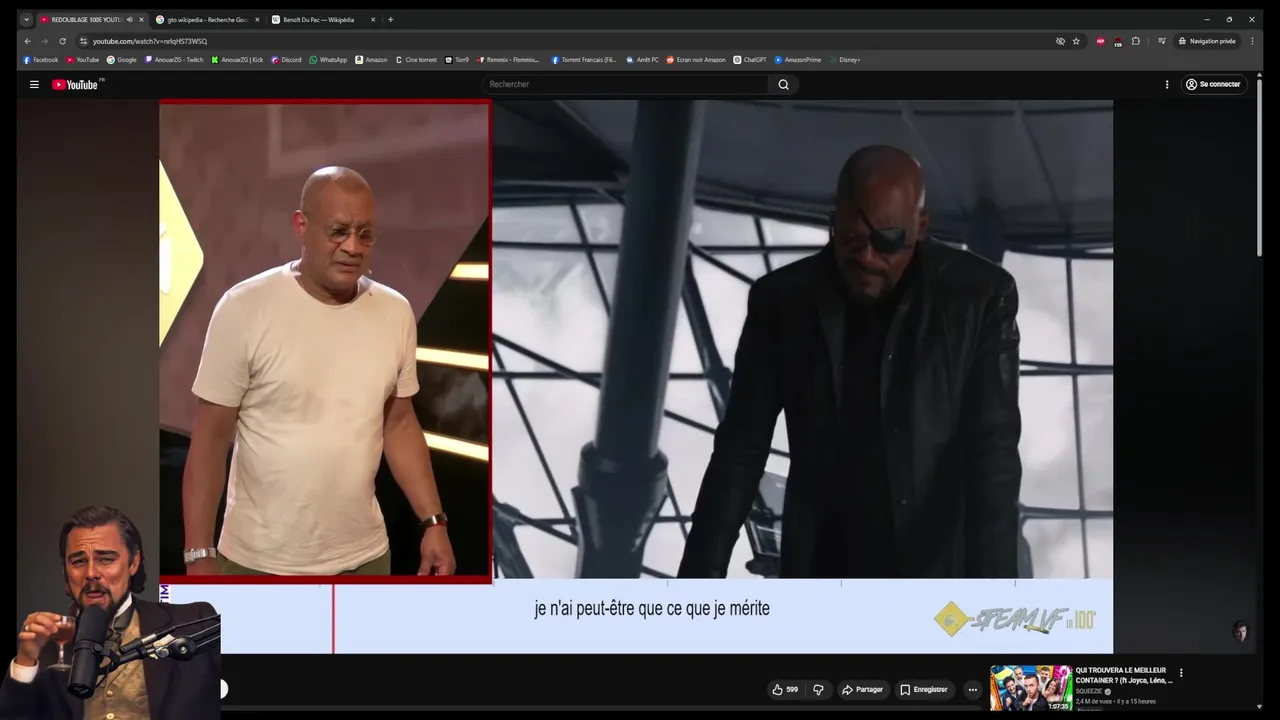The image size is (1280, 720).
Task: Open Chrome three-dot menu
Action: tap(1252, 41)
